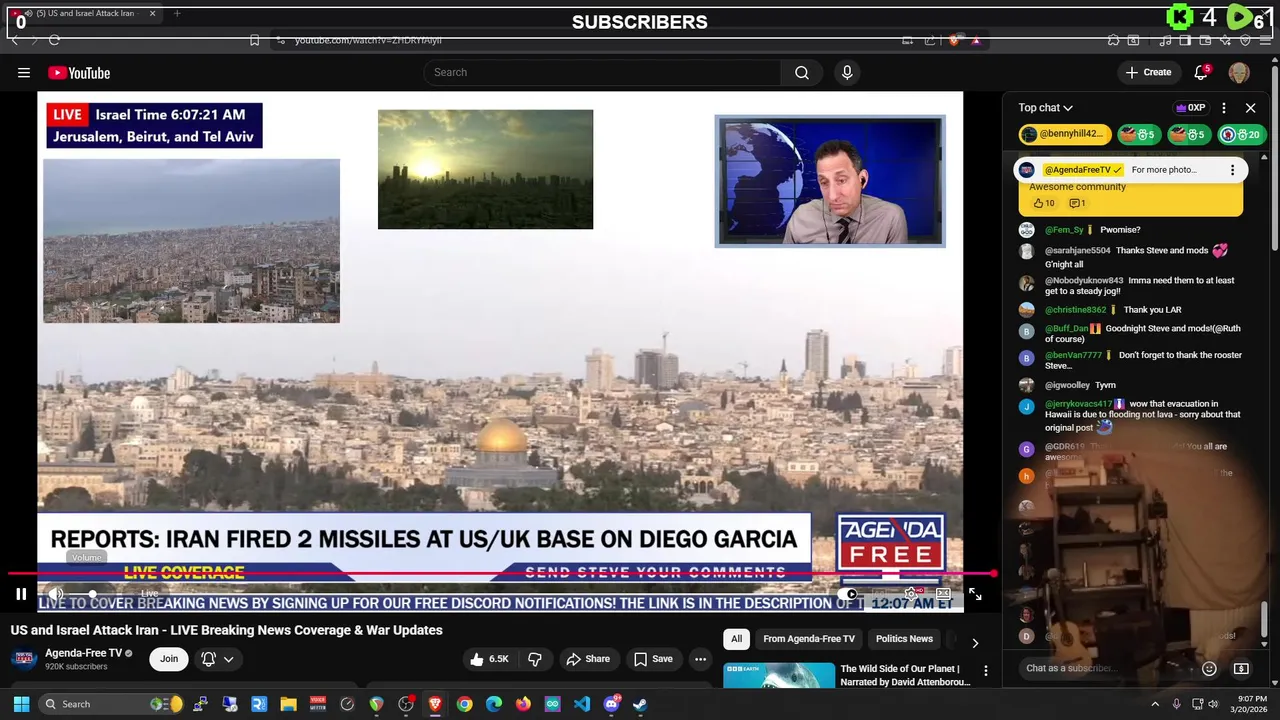Save video to playlist

(653, 659)
